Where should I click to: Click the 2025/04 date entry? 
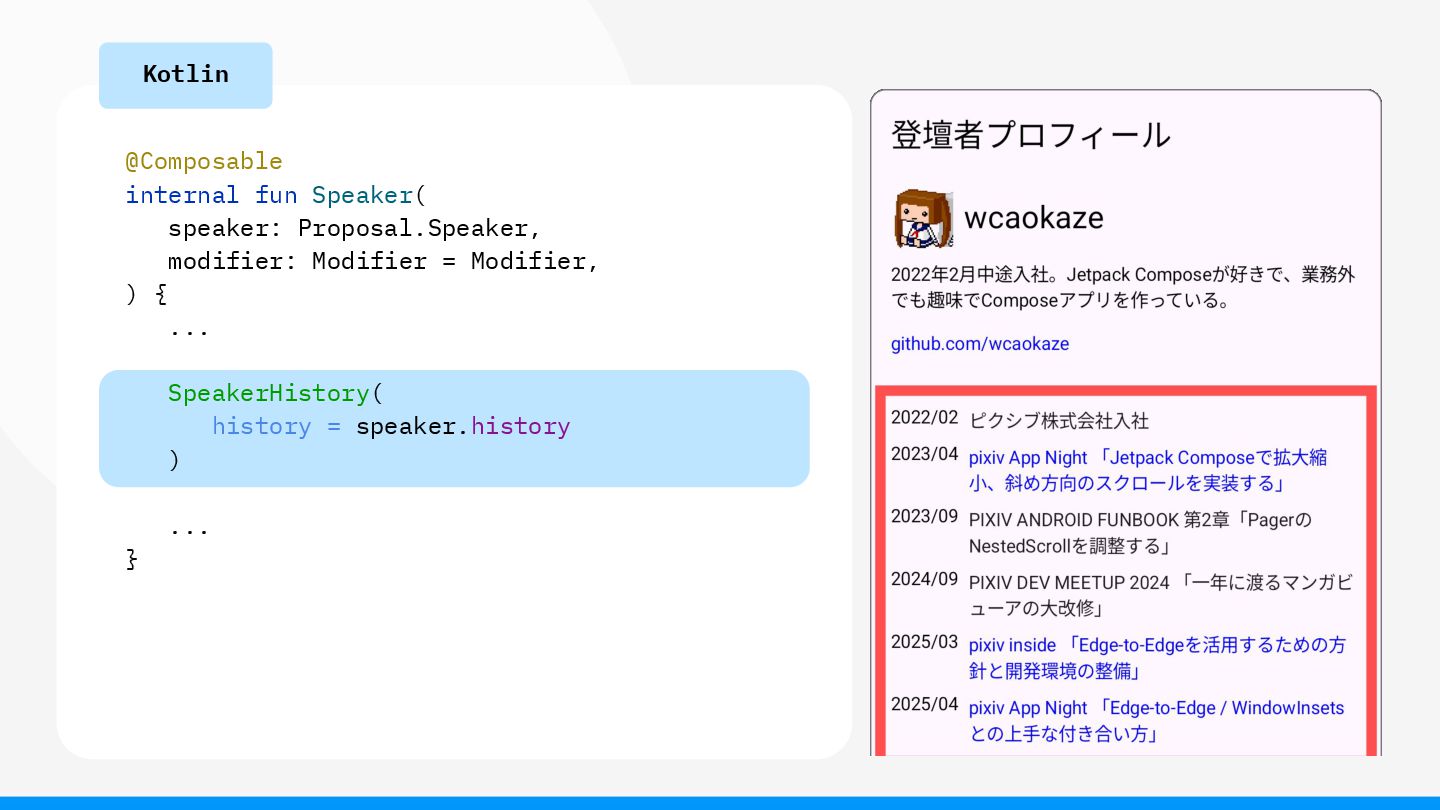(x=924, y=704)
